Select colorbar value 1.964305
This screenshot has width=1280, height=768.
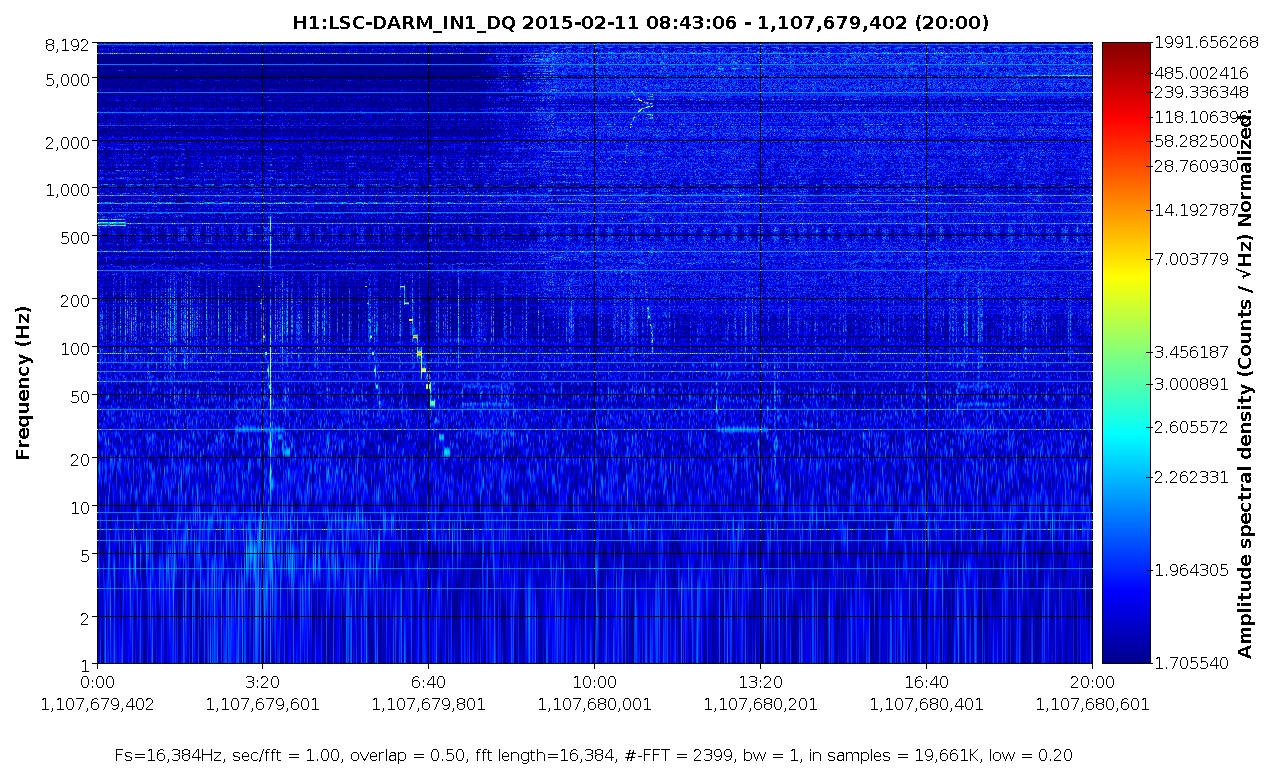click(1191, 571)
